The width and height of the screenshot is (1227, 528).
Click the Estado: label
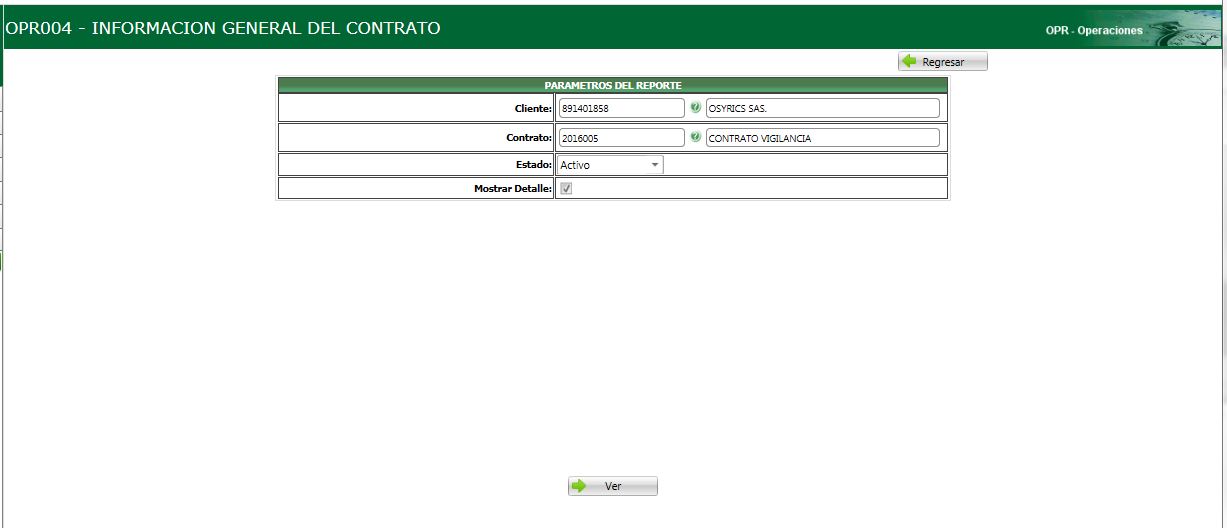[x=534, y=164]
